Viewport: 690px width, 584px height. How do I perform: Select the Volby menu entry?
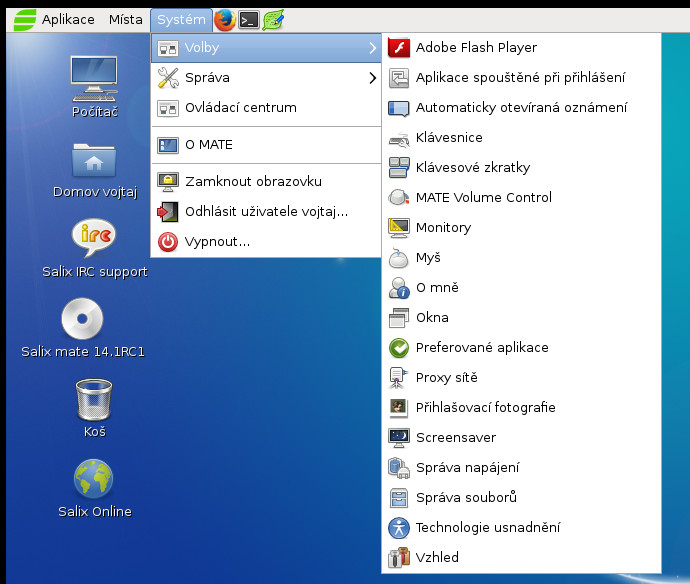coord(266,48)
